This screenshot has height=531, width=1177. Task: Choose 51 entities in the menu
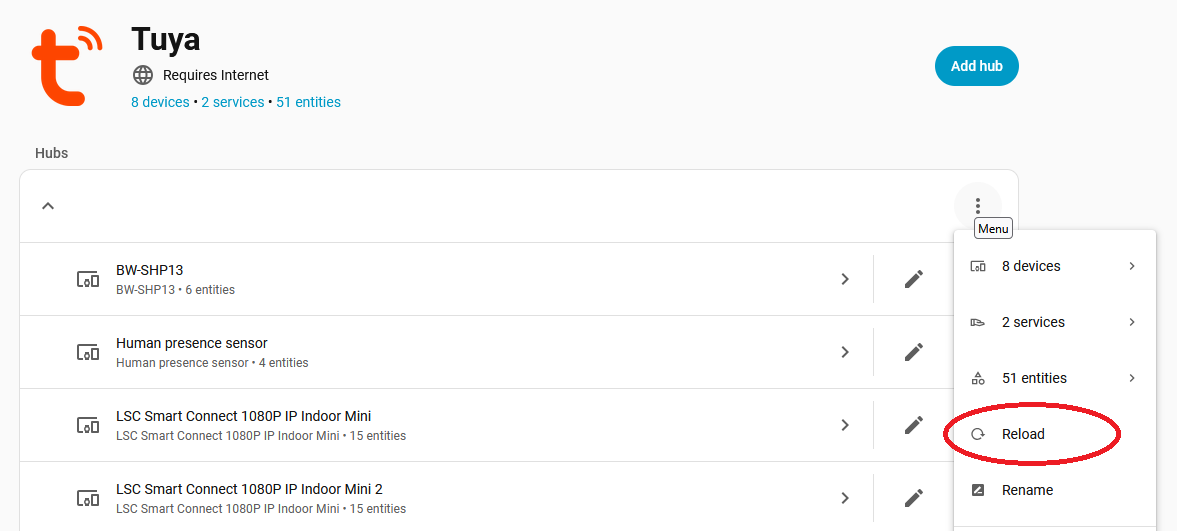pyautogui.click(x=1034, y=378)
